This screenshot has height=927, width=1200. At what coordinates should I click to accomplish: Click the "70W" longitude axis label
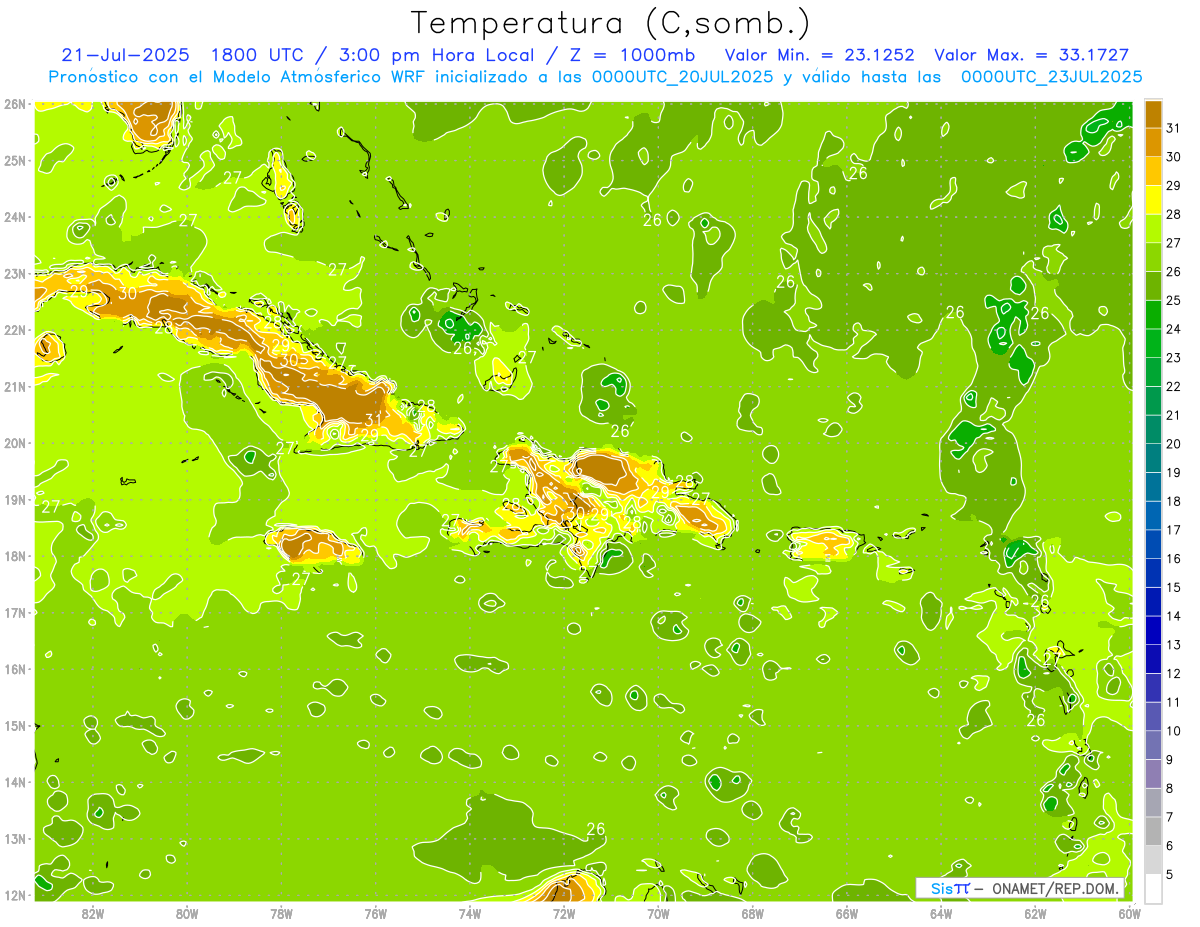[x=658, y=913]
